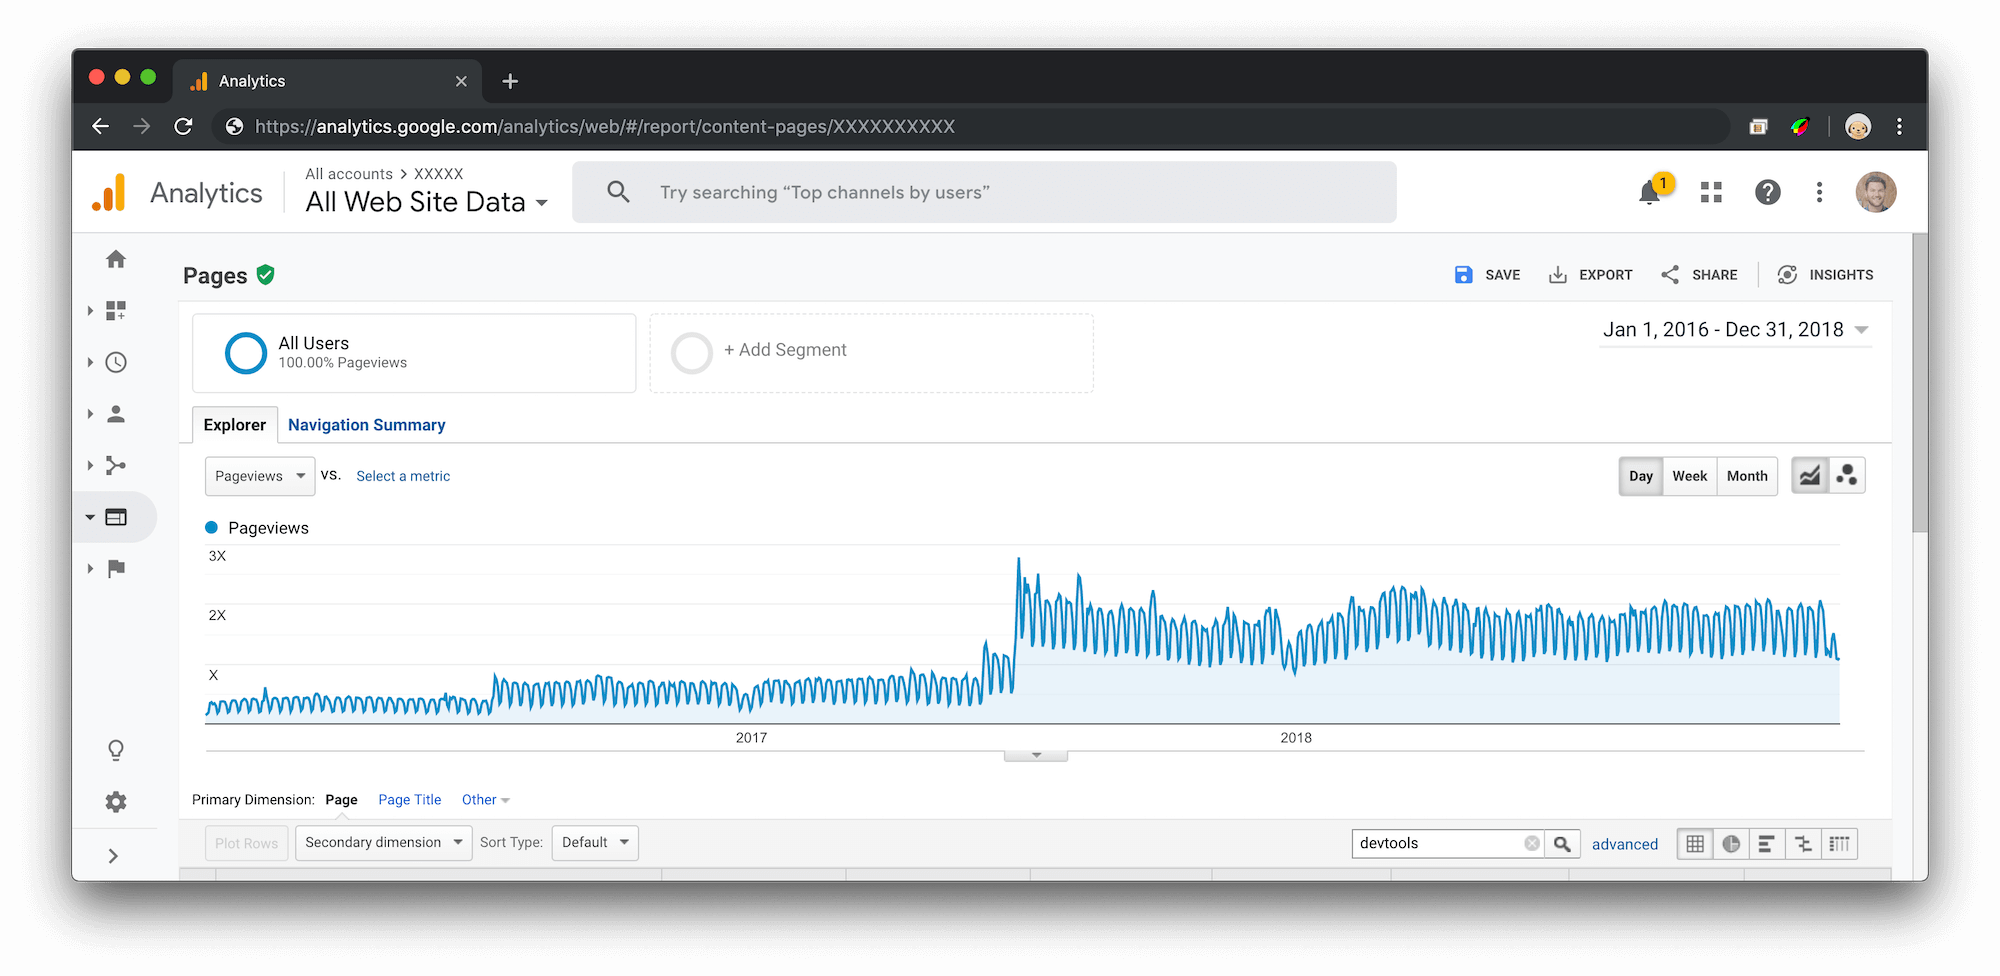This screenshot has height=976, width=2000.
Task: Switch to Month granularity
Action: pos(1746,476)
